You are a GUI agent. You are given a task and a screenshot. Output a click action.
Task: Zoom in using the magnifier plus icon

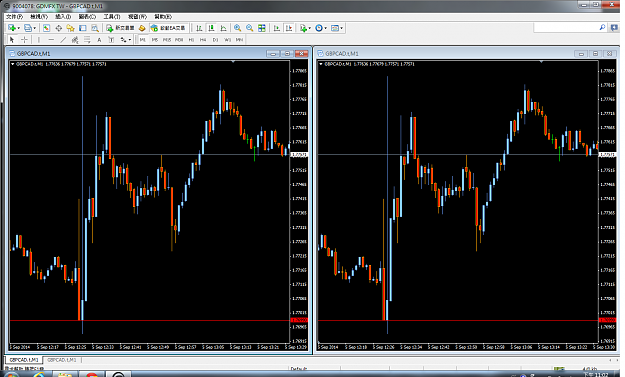(238, 28)
